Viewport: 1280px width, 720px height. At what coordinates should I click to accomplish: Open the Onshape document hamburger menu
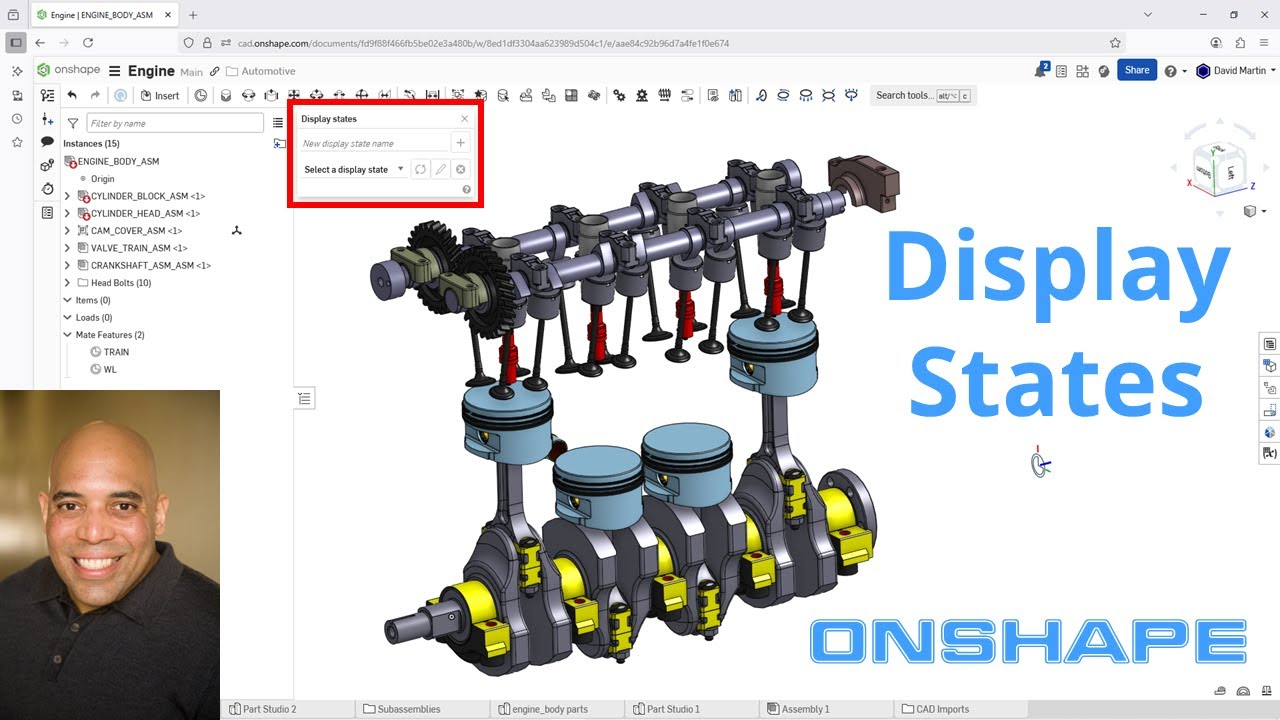point(114,71)
